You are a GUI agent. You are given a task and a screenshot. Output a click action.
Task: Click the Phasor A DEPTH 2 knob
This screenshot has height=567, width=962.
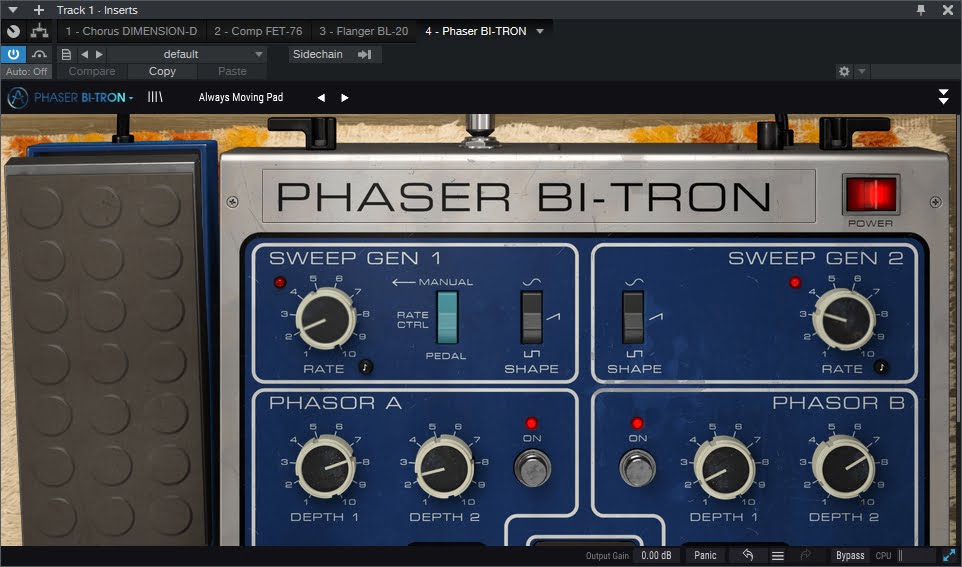444,466
